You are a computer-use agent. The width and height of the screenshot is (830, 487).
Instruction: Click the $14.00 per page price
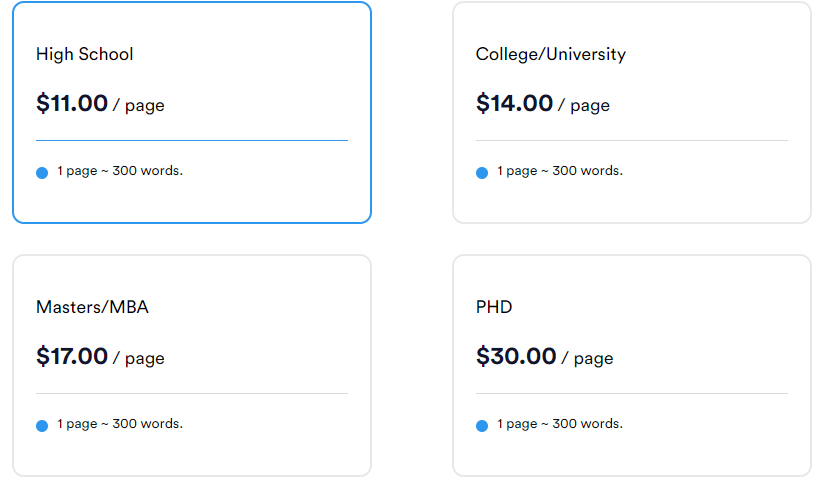[543, 103]
